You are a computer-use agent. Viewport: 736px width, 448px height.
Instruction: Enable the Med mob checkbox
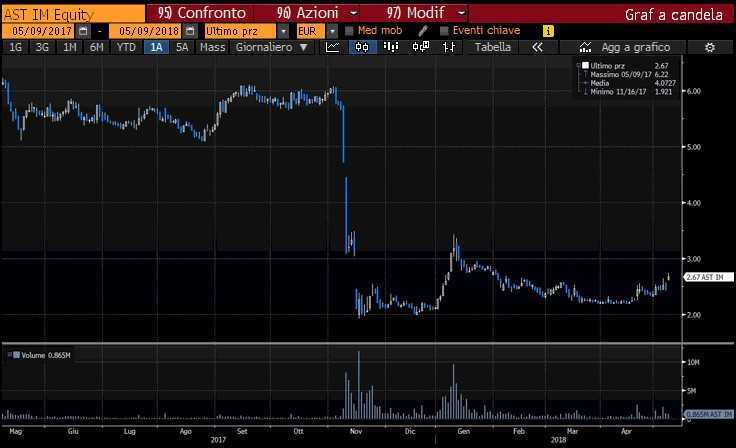pos(349,31)
